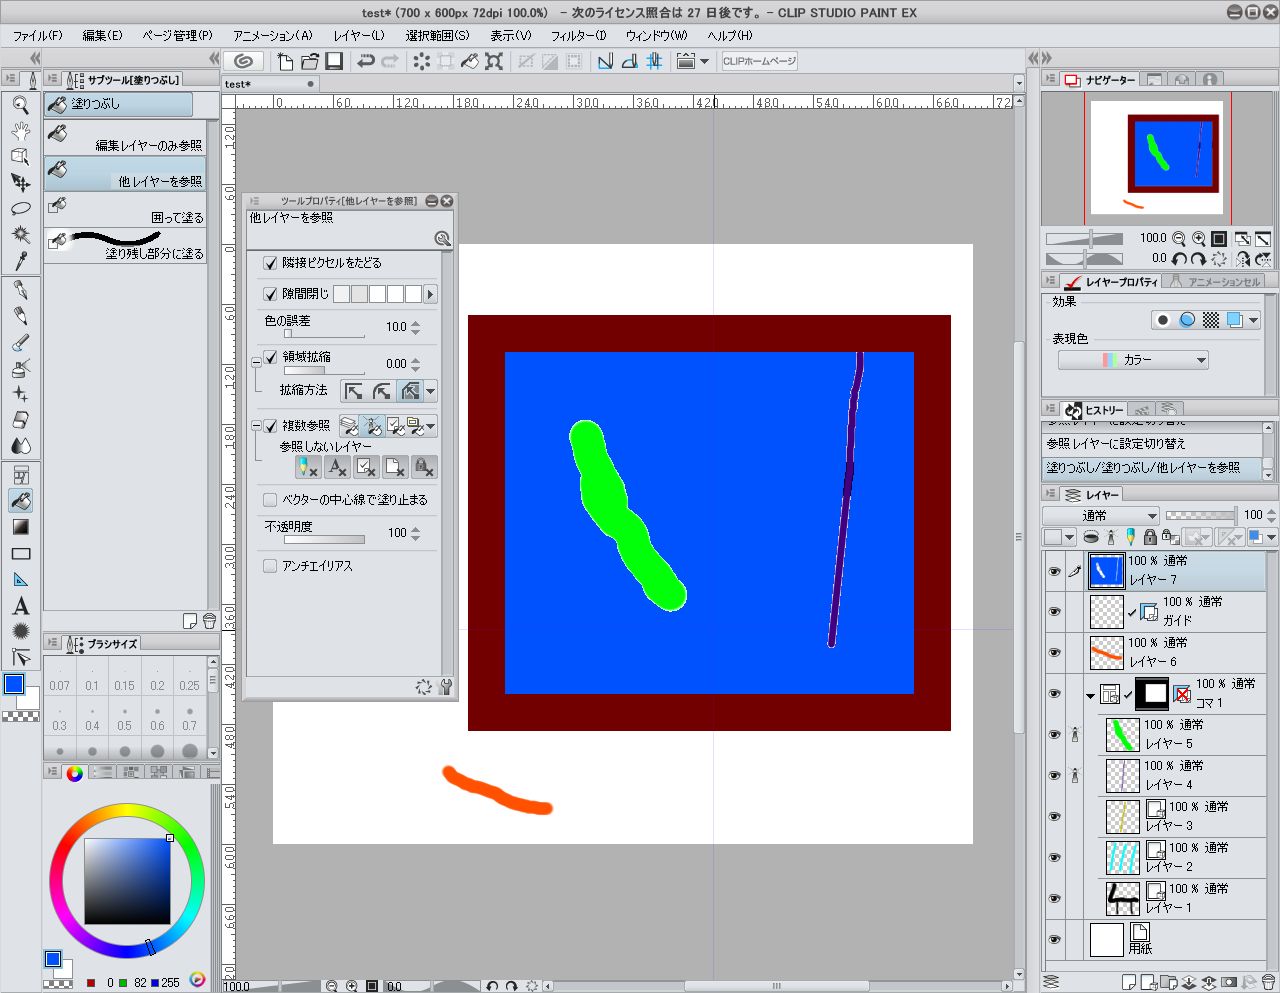The image size is (1280, 993).
Task: Select the Eraser tool
Action: [x=20, y=420]
